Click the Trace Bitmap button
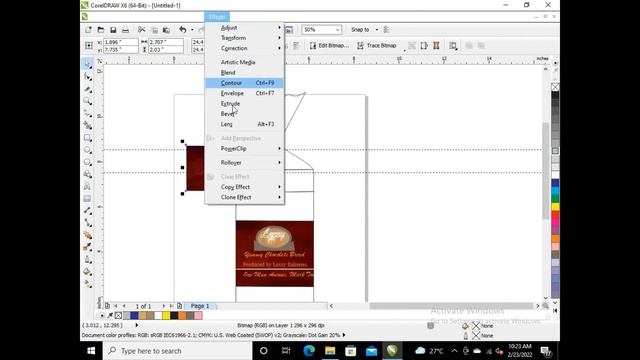The image size is (640, 360). click(377, 46)
